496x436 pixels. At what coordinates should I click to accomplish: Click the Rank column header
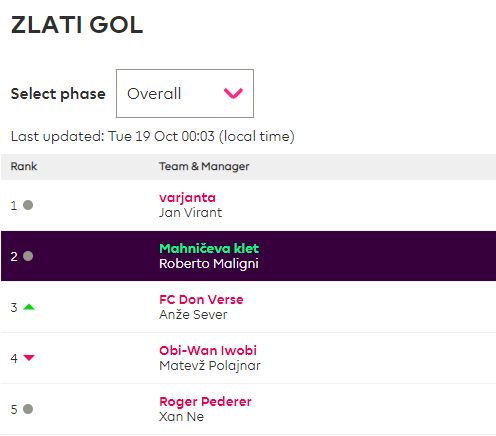[x=24, y=166]
